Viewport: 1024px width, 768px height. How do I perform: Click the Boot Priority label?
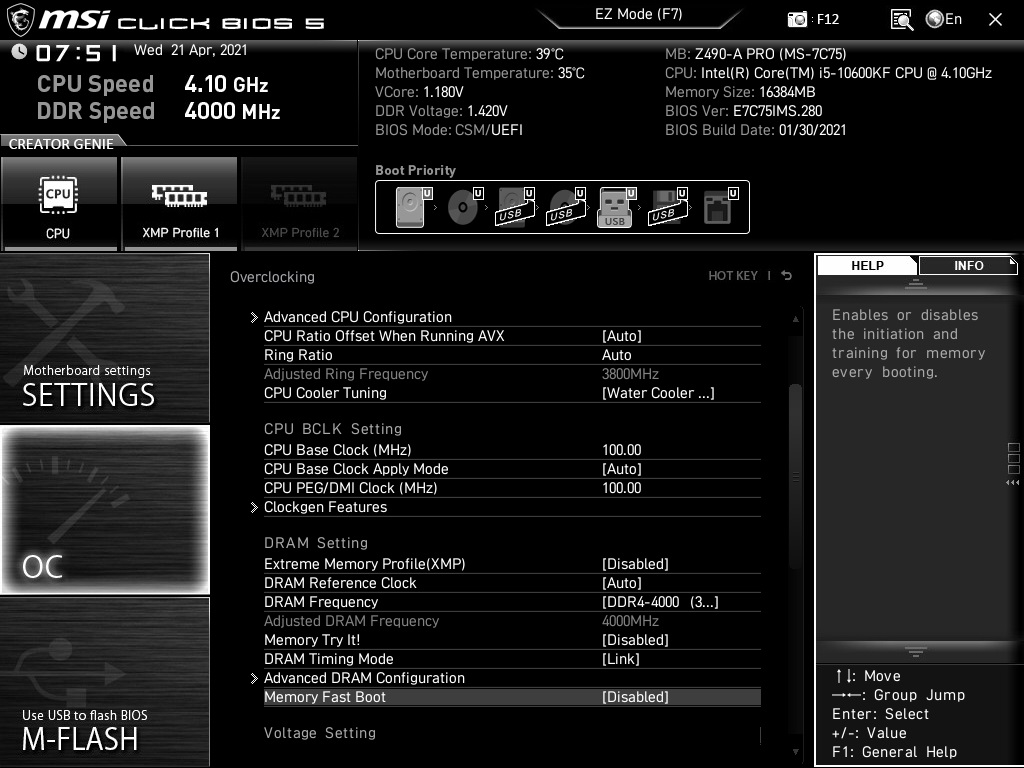(x=415, y=170)
